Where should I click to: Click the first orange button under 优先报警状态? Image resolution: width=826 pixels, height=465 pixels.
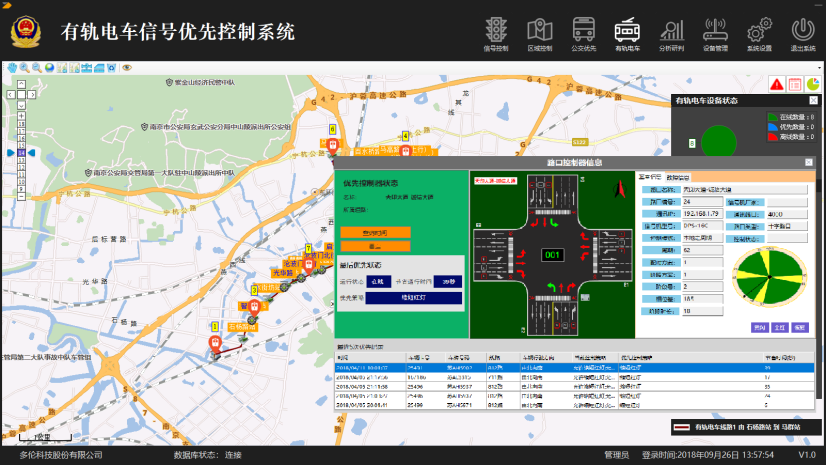tap(372, 232)
